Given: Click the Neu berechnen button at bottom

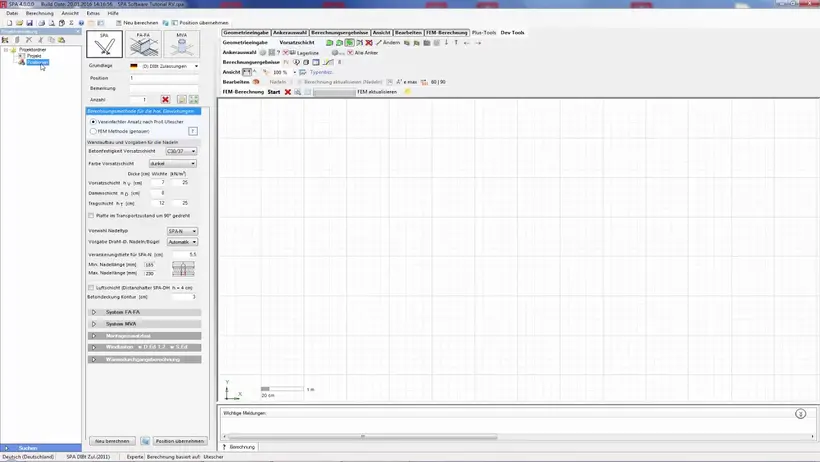Looking at the screenshot, I should click(112, 441).
